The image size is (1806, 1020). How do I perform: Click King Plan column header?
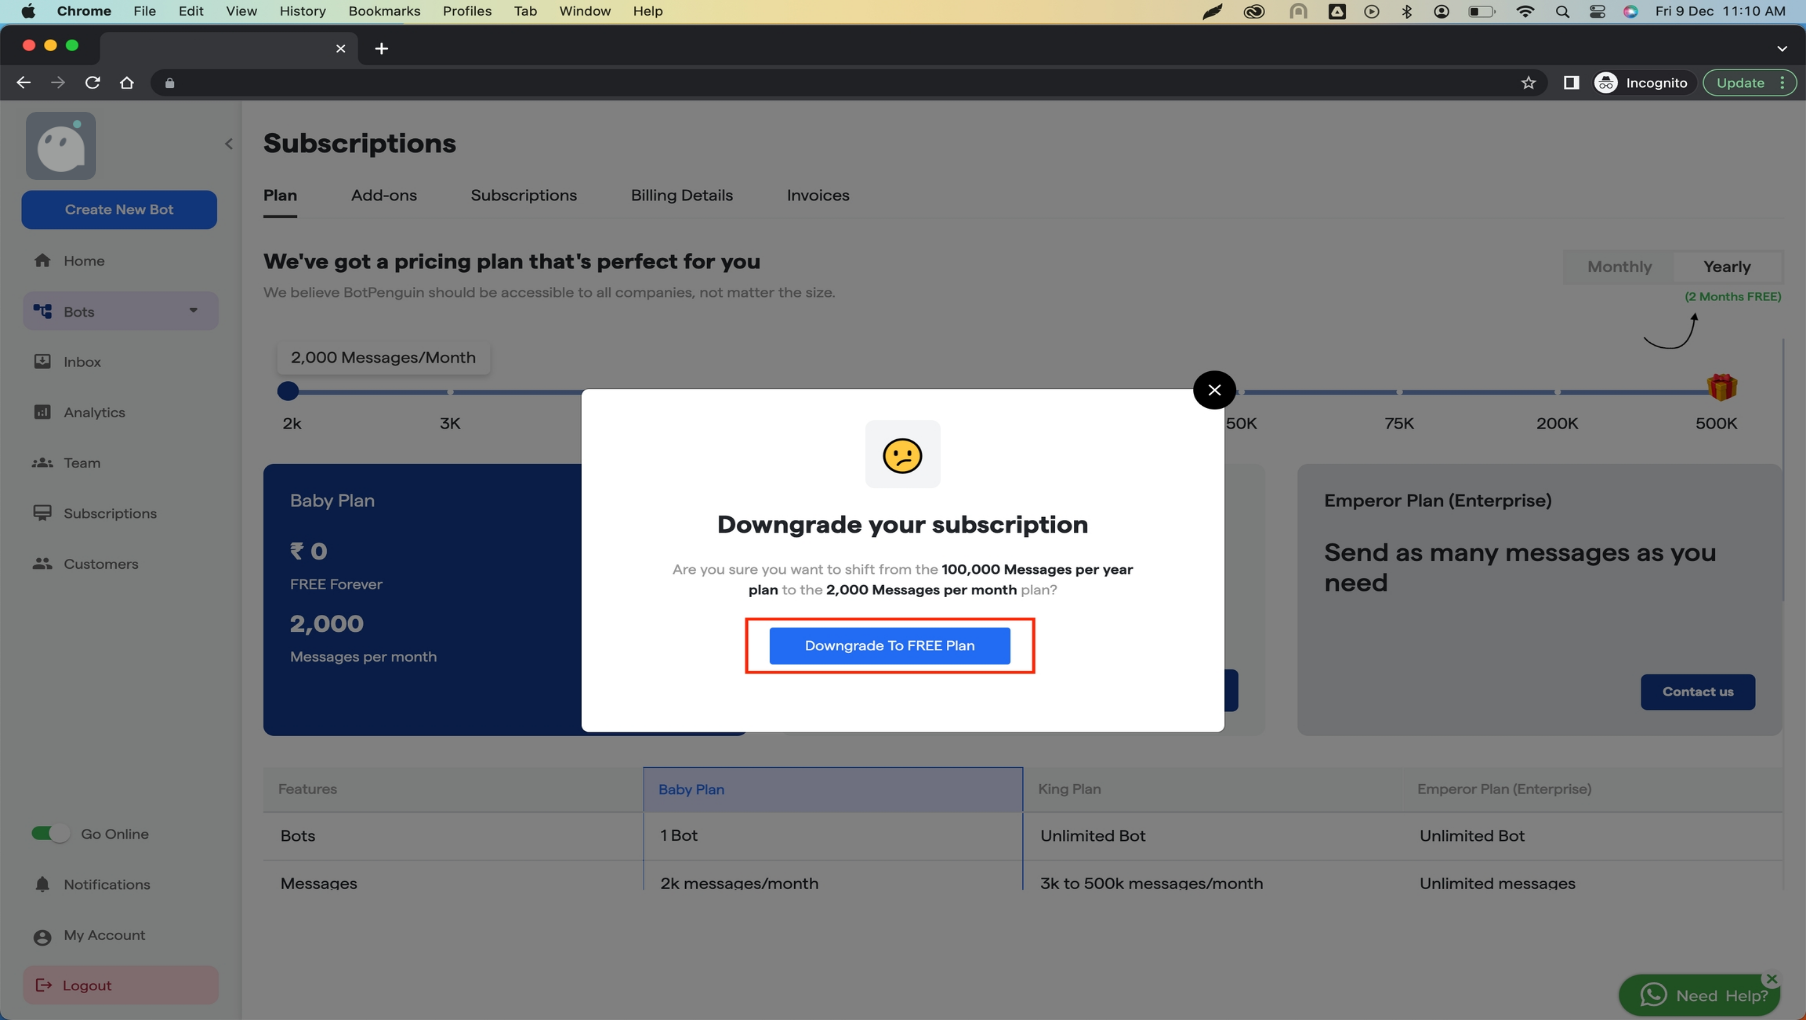click(x=1212, y=789)
